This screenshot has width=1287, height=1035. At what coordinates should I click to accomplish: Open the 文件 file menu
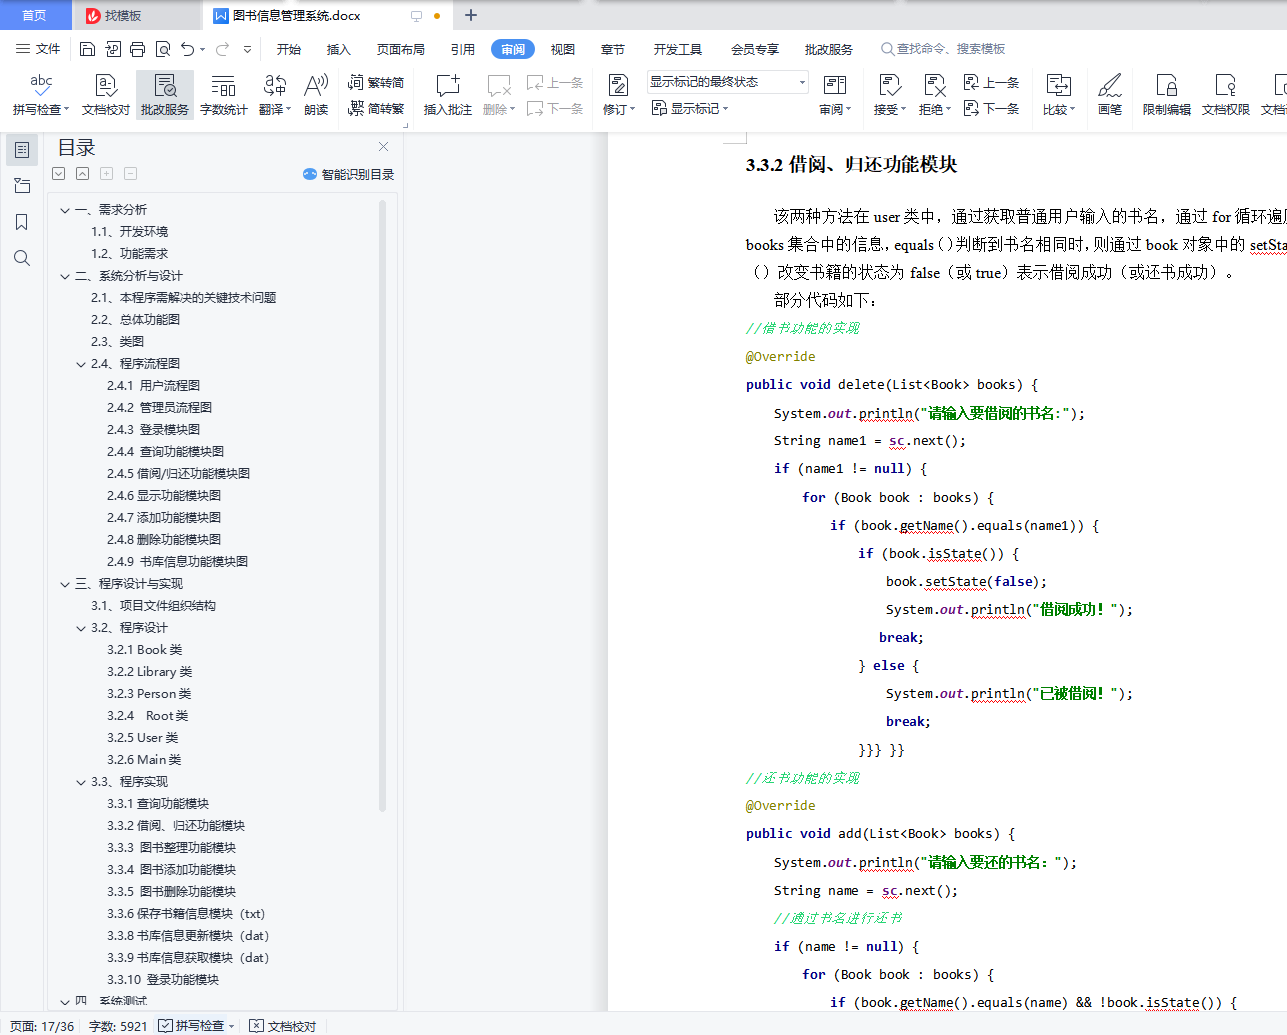[x=38, y=49]
